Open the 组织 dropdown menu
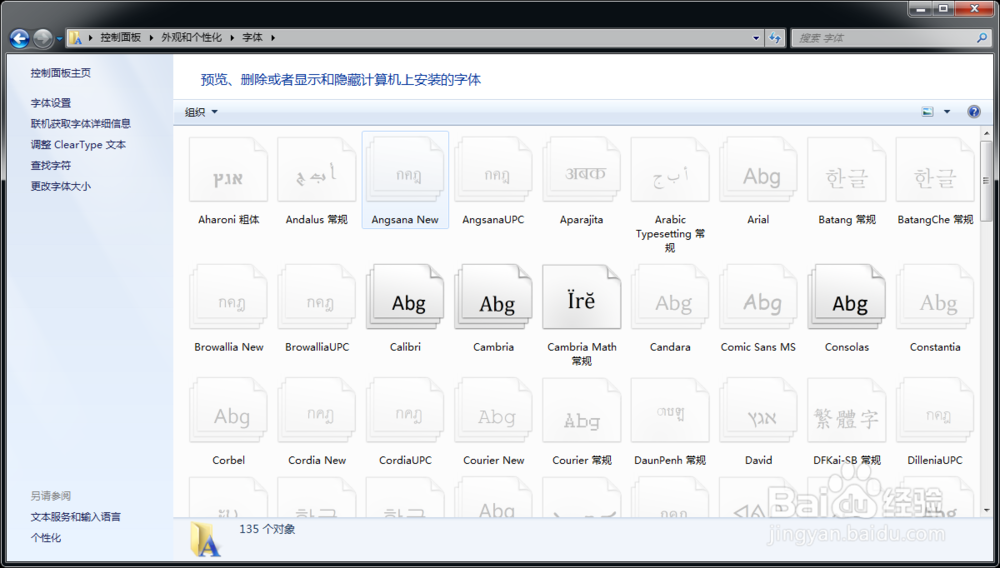The height and width of the screenshot is (568, 1000). coord(202,112)
